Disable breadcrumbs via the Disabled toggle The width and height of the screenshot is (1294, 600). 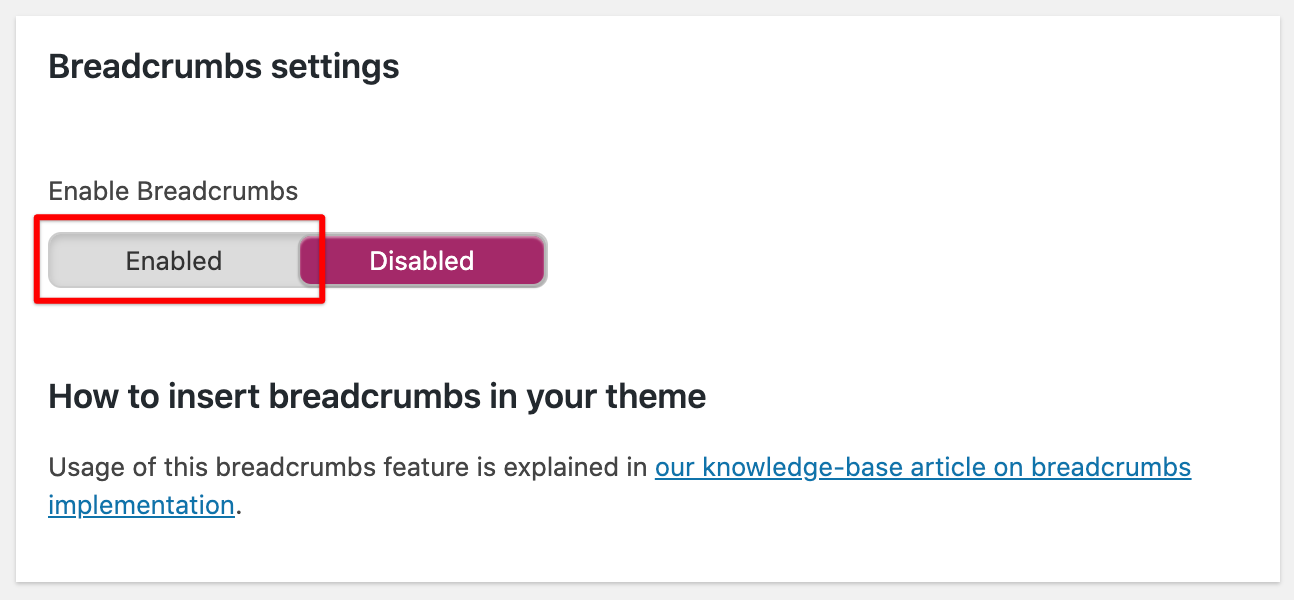point(421,261)
